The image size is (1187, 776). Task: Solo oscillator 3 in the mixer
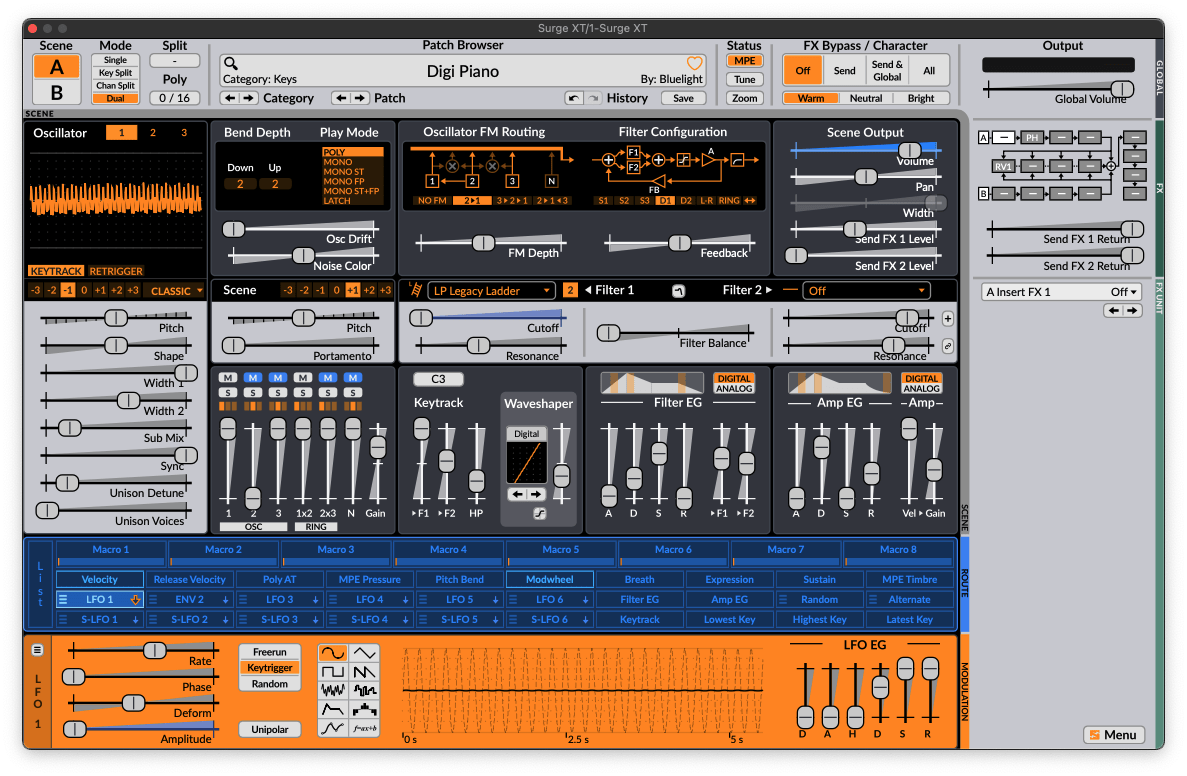point(278,393)
